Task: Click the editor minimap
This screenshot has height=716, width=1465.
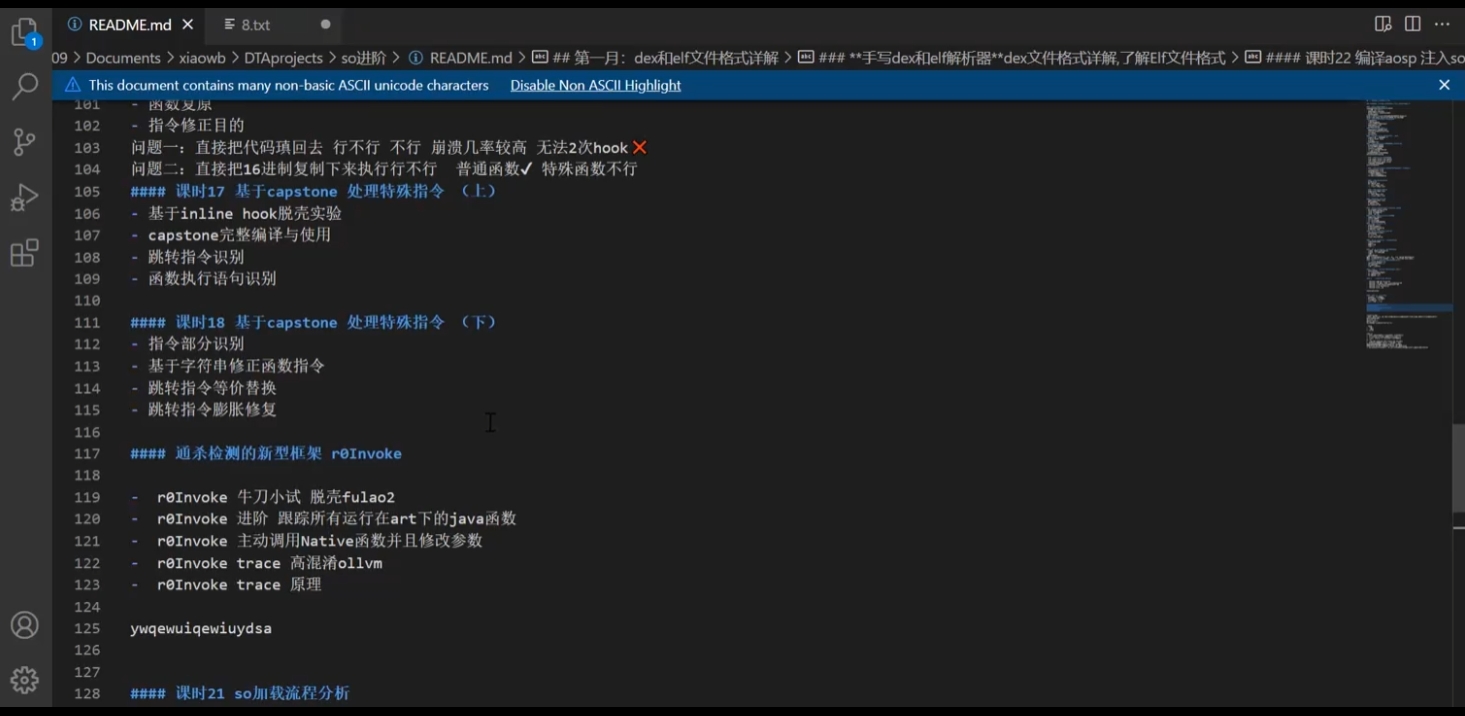Action: click(x=1408, y=220)
